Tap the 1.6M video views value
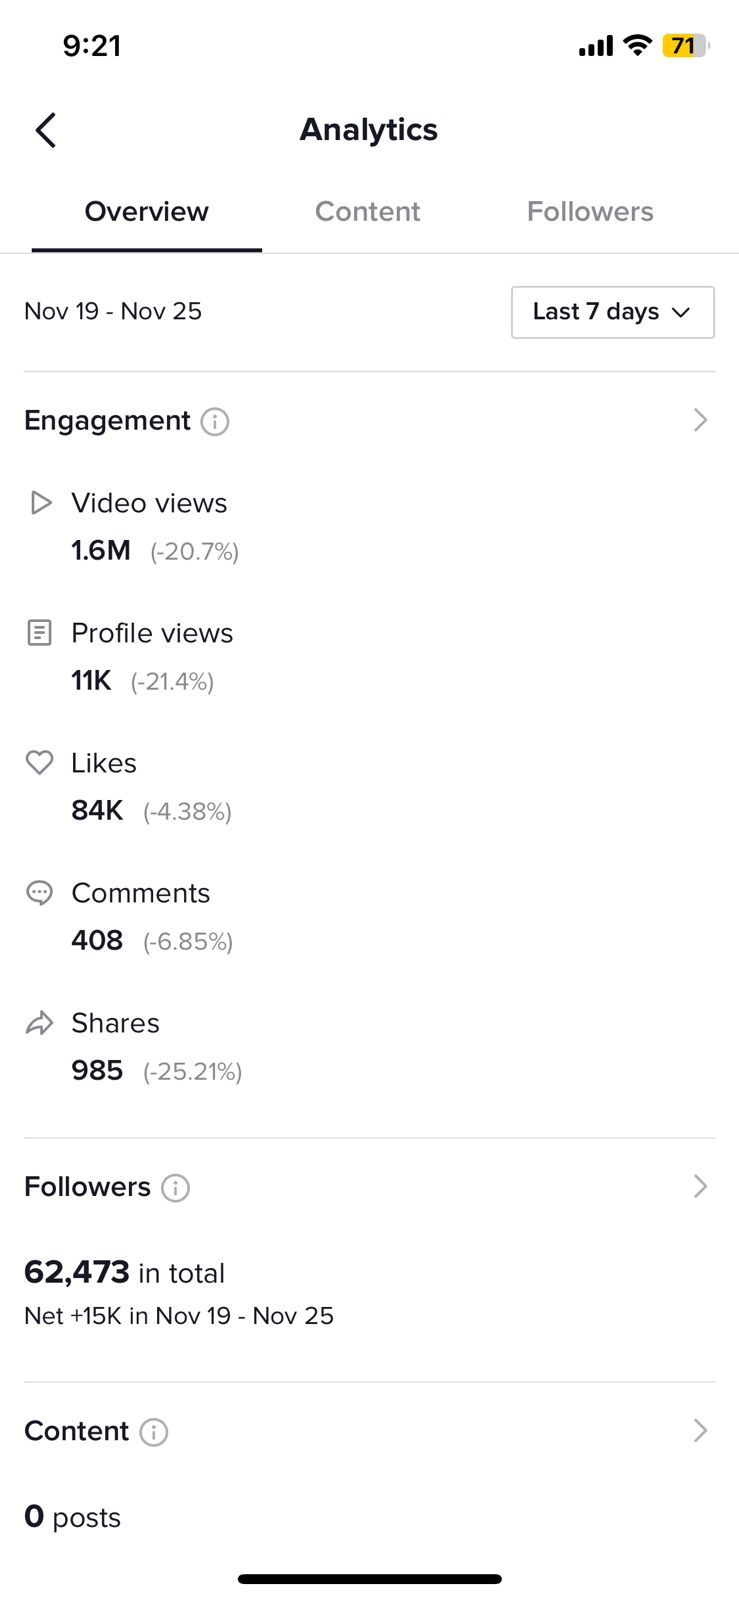The height and width of the screenshot is (1600, 739). (x=101, y=551)
